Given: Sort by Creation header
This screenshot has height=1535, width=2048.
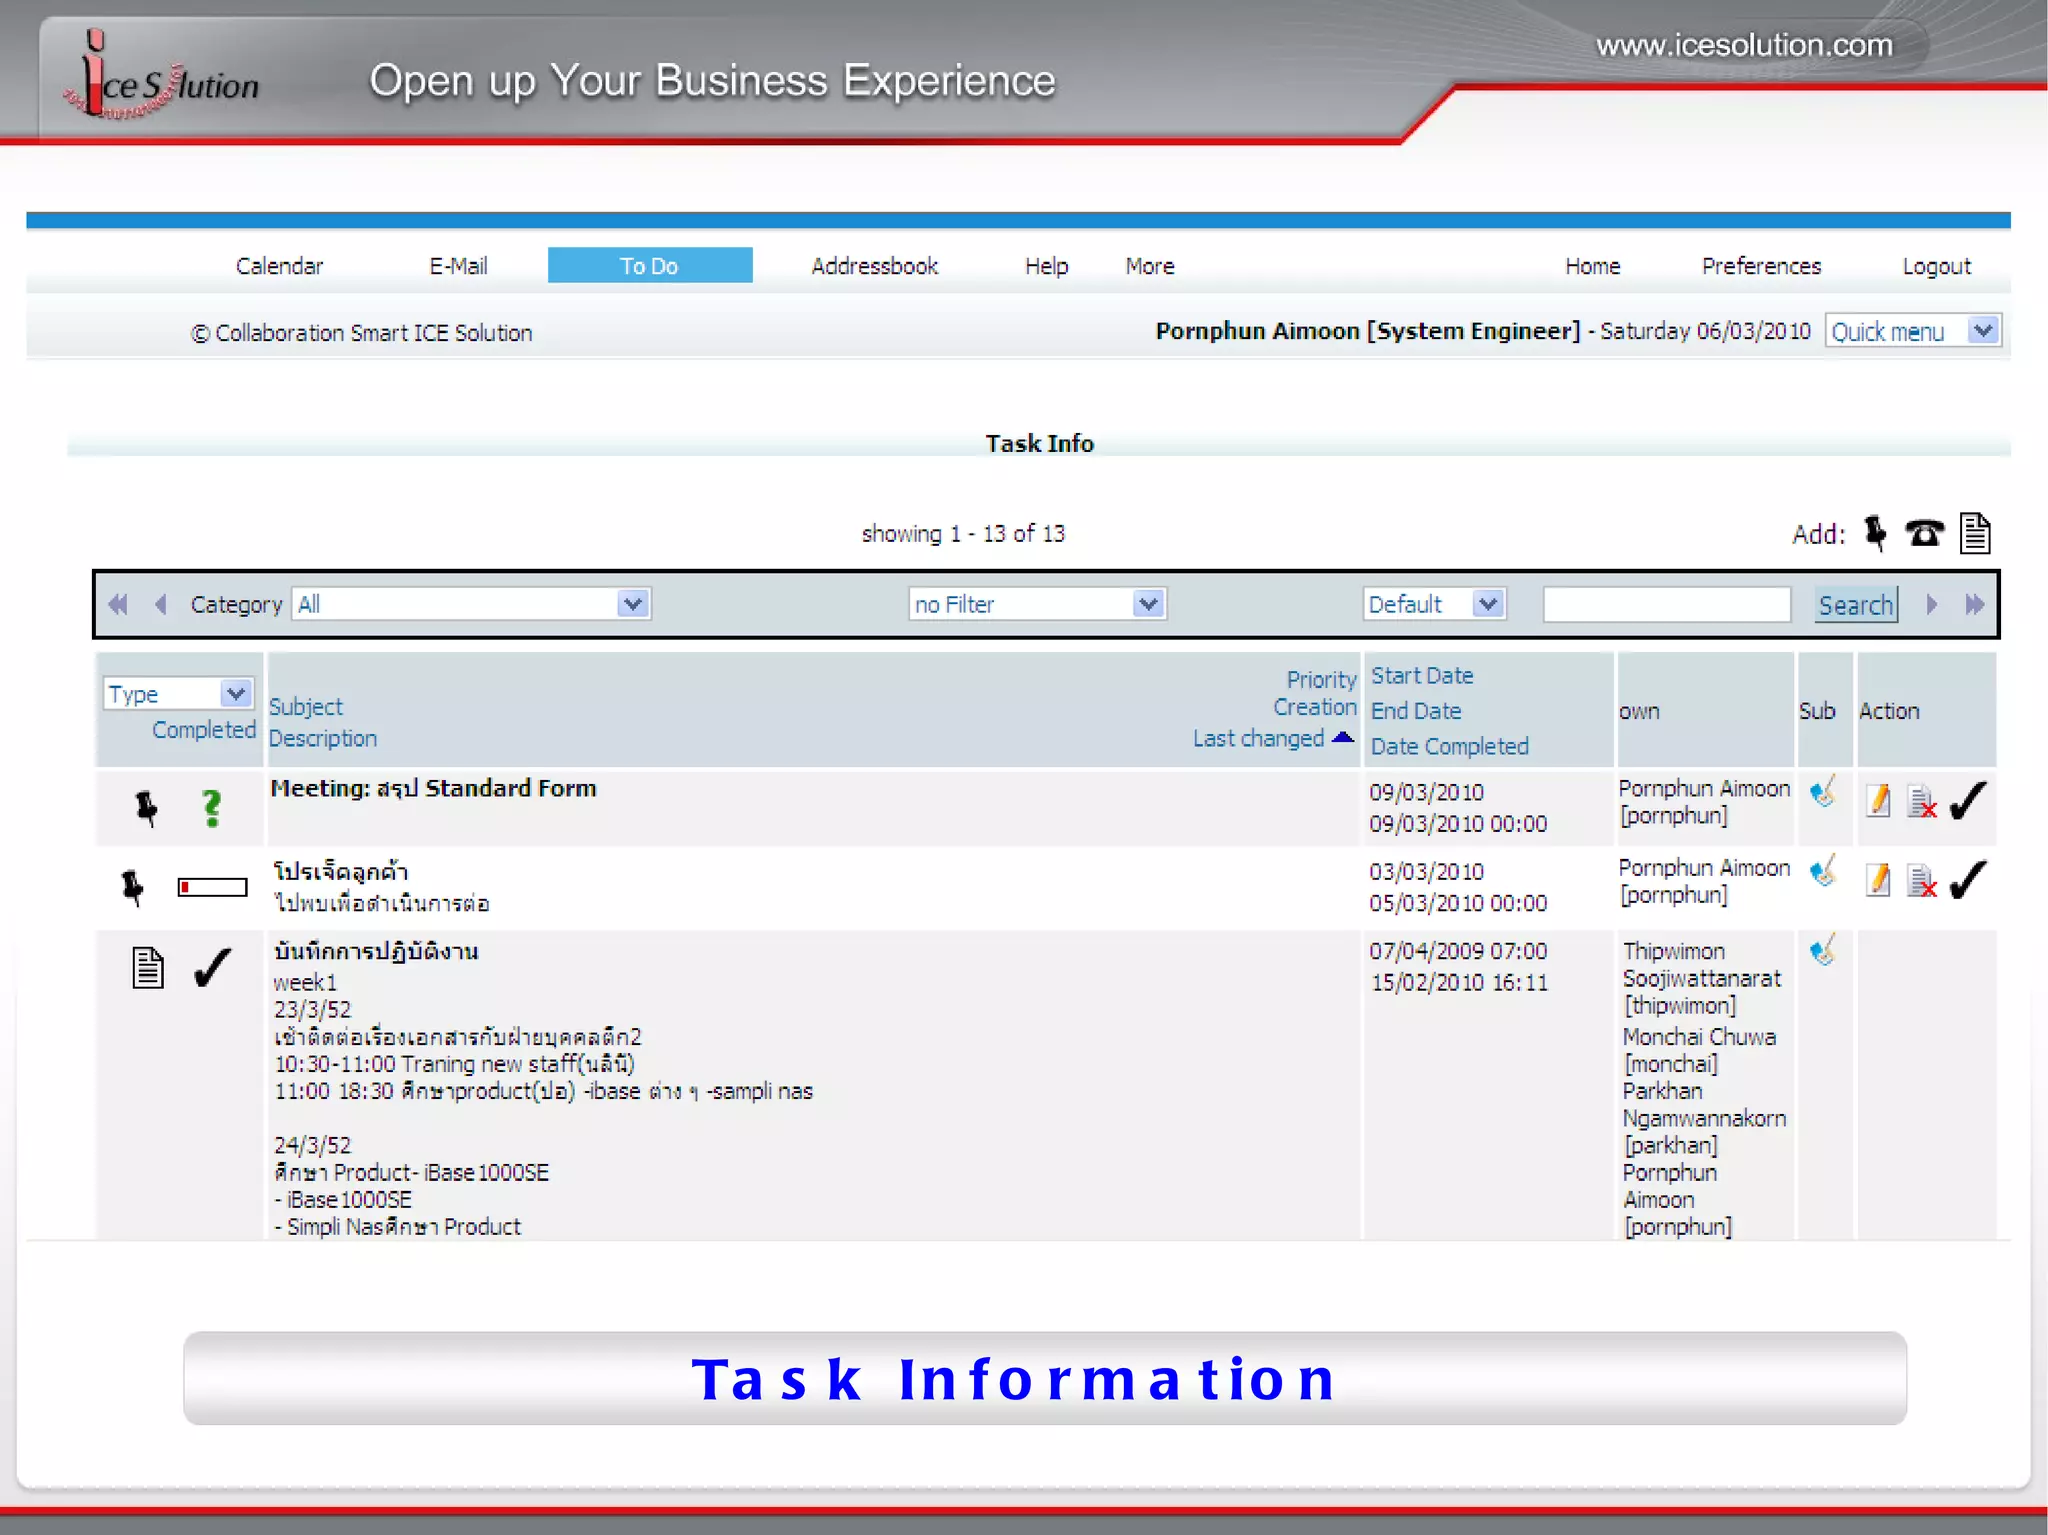Looking at the screenshot, I should tap(1315, 707).
